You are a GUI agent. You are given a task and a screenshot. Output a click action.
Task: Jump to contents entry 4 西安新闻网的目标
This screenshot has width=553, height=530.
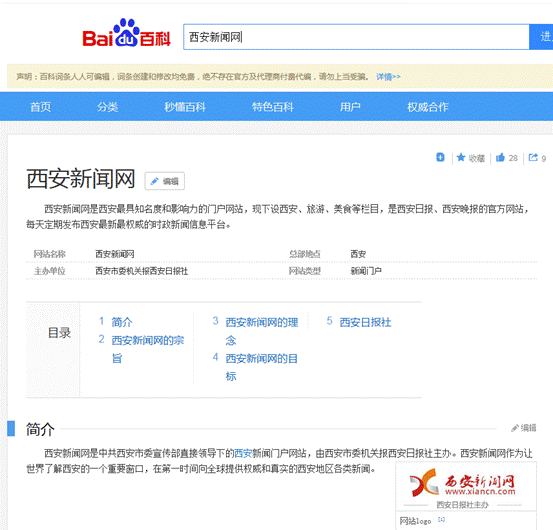click(x=262, y=367)
